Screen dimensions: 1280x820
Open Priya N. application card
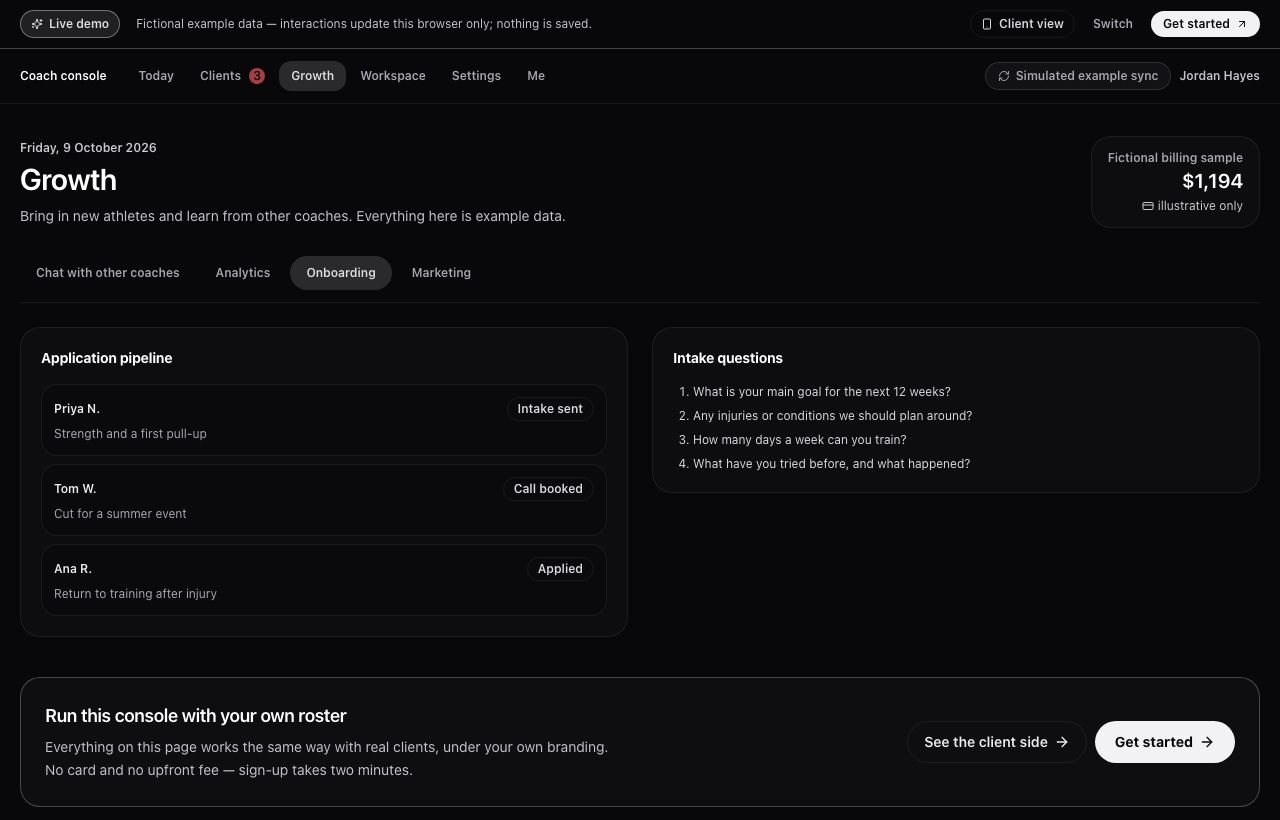[324, 420]
